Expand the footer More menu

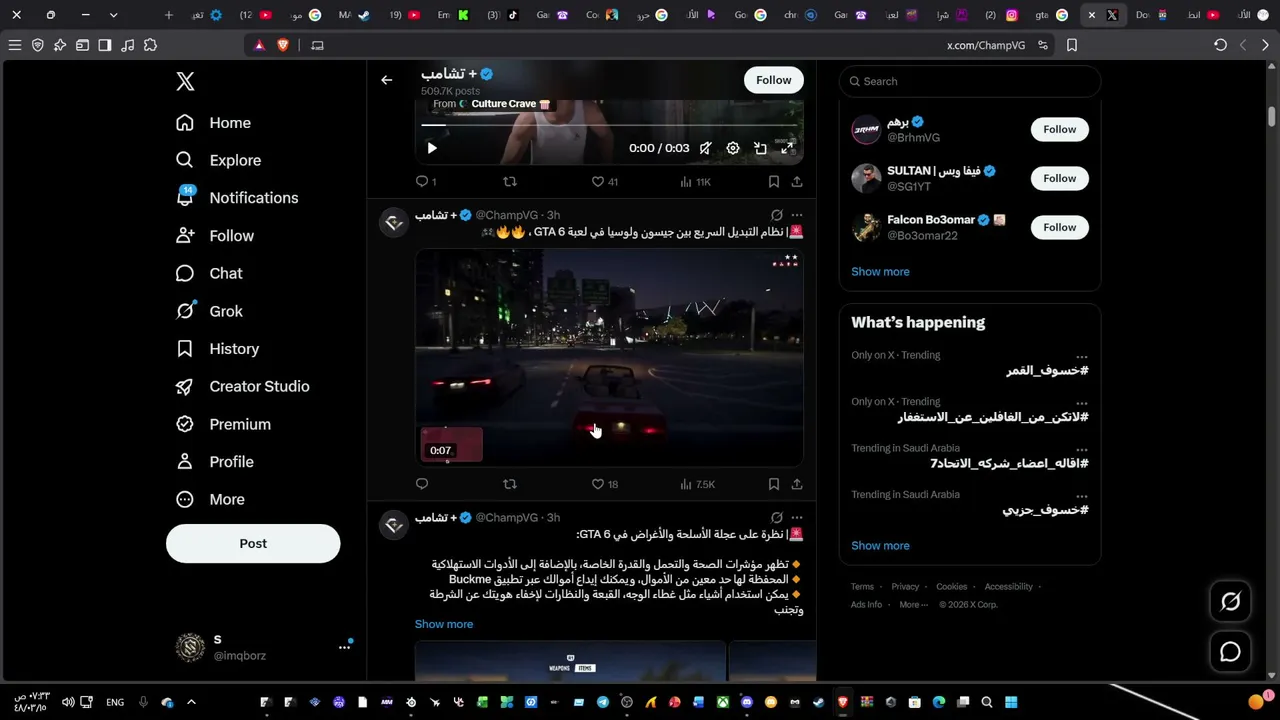913,605
